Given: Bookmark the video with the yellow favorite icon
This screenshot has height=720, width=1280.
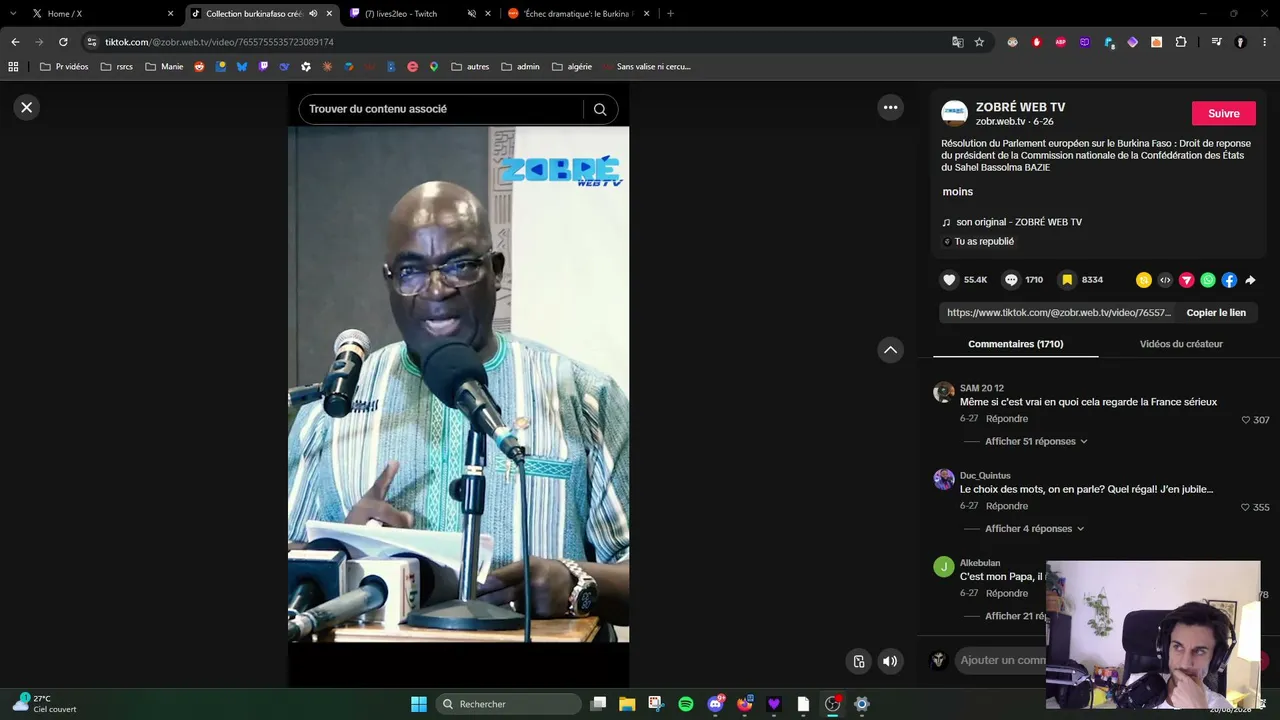Looking at the screenshot, I should click(x=1067, y=280).
